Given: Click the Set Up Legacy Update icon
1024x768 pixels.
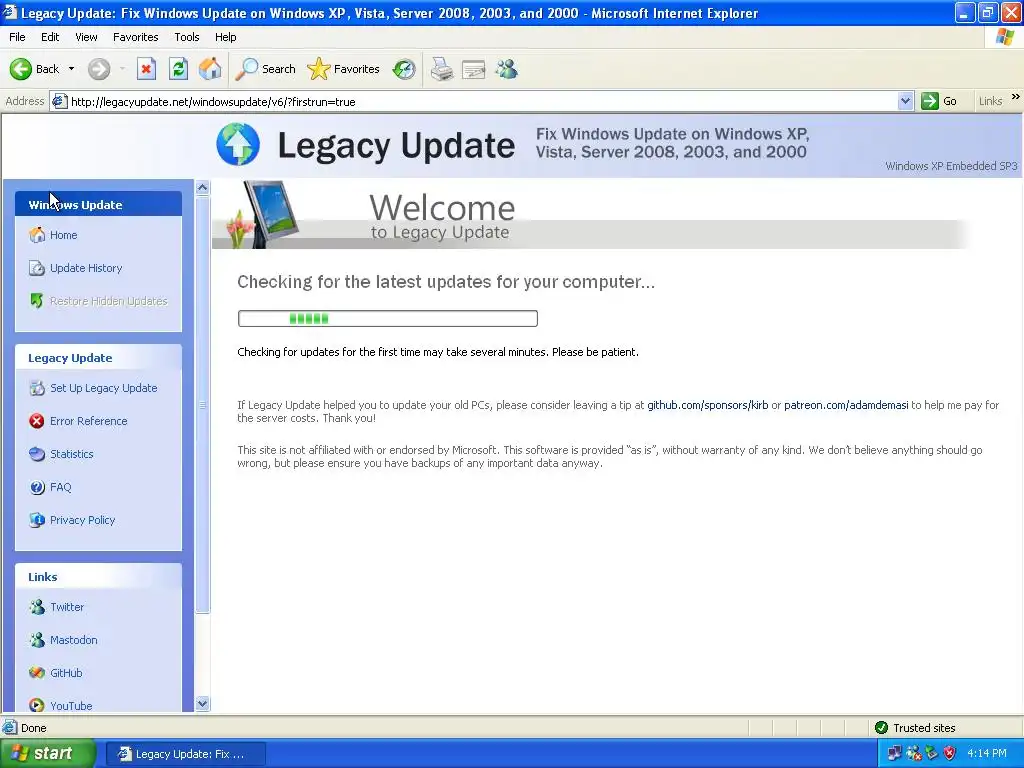Looking at the screenshot, I should click(37, 388).
